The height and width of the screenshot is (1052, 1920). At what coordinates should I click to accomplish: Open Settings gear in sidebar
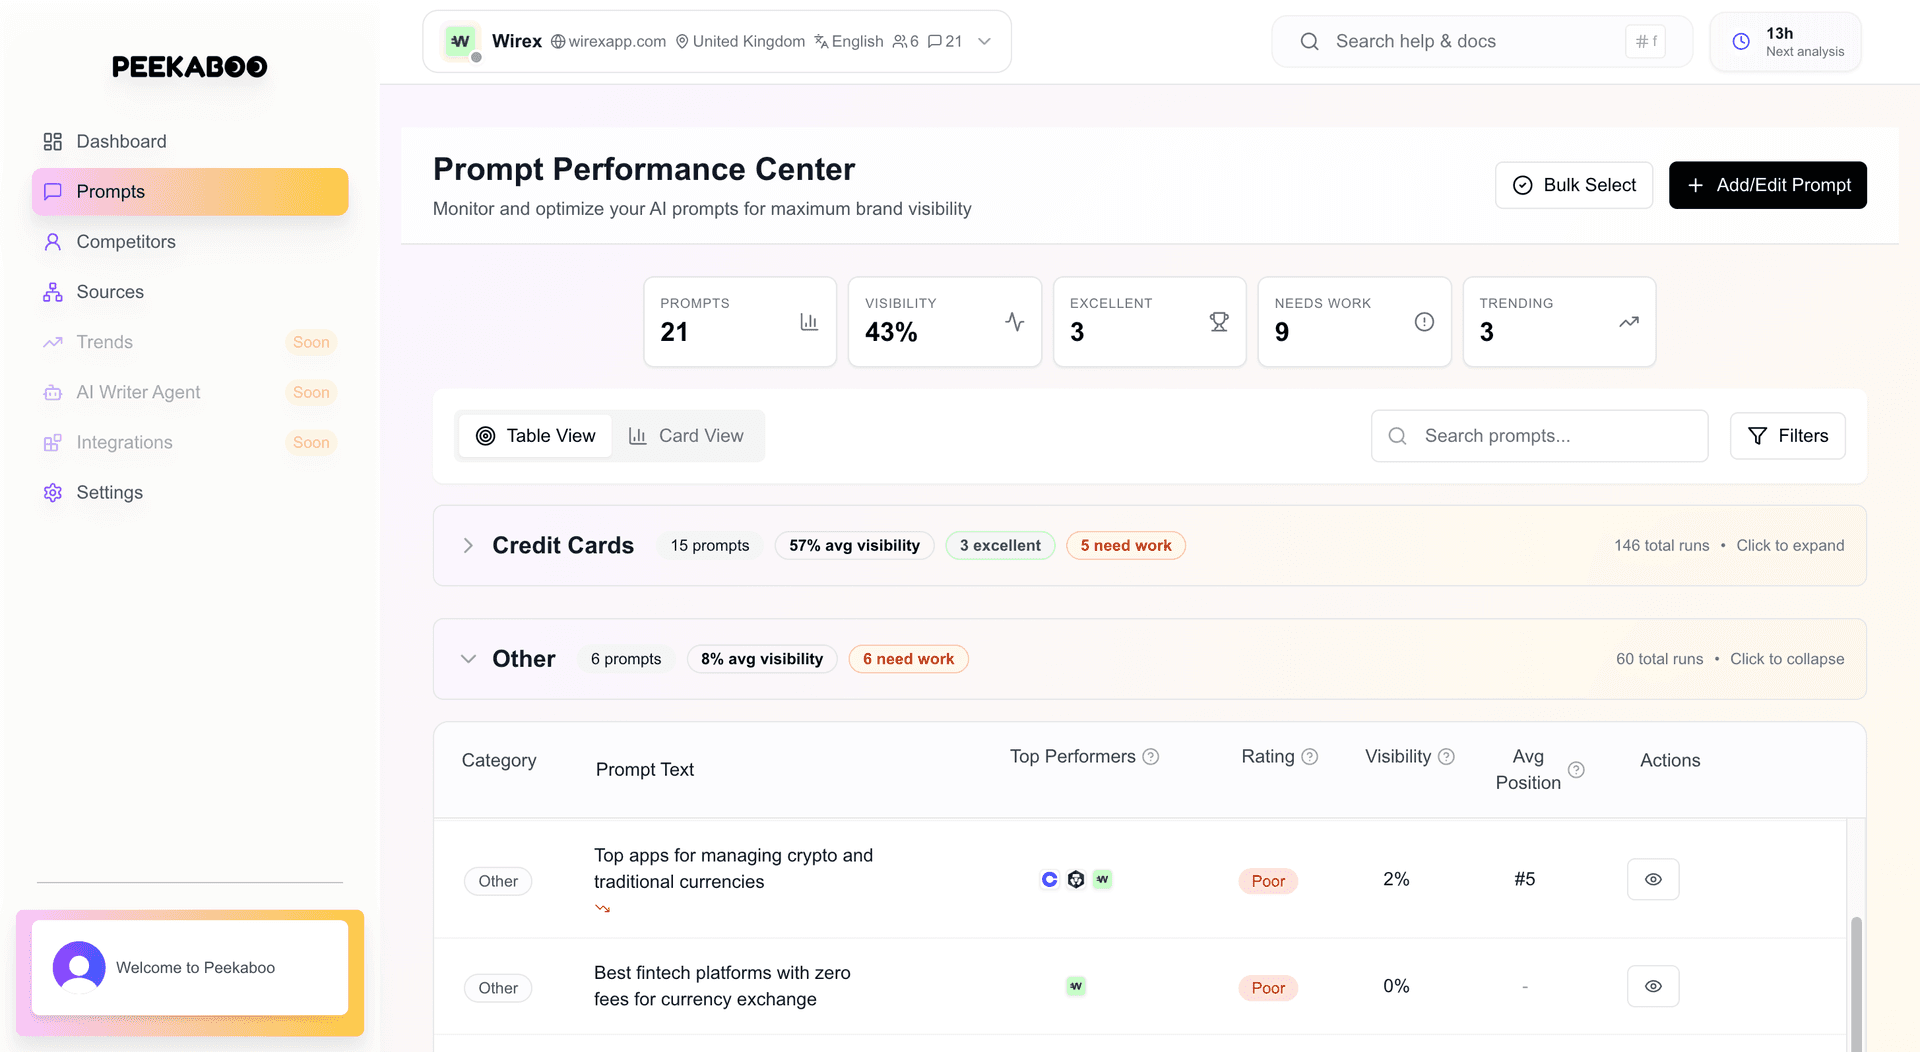pyautogui.click(x=53, y=492)
